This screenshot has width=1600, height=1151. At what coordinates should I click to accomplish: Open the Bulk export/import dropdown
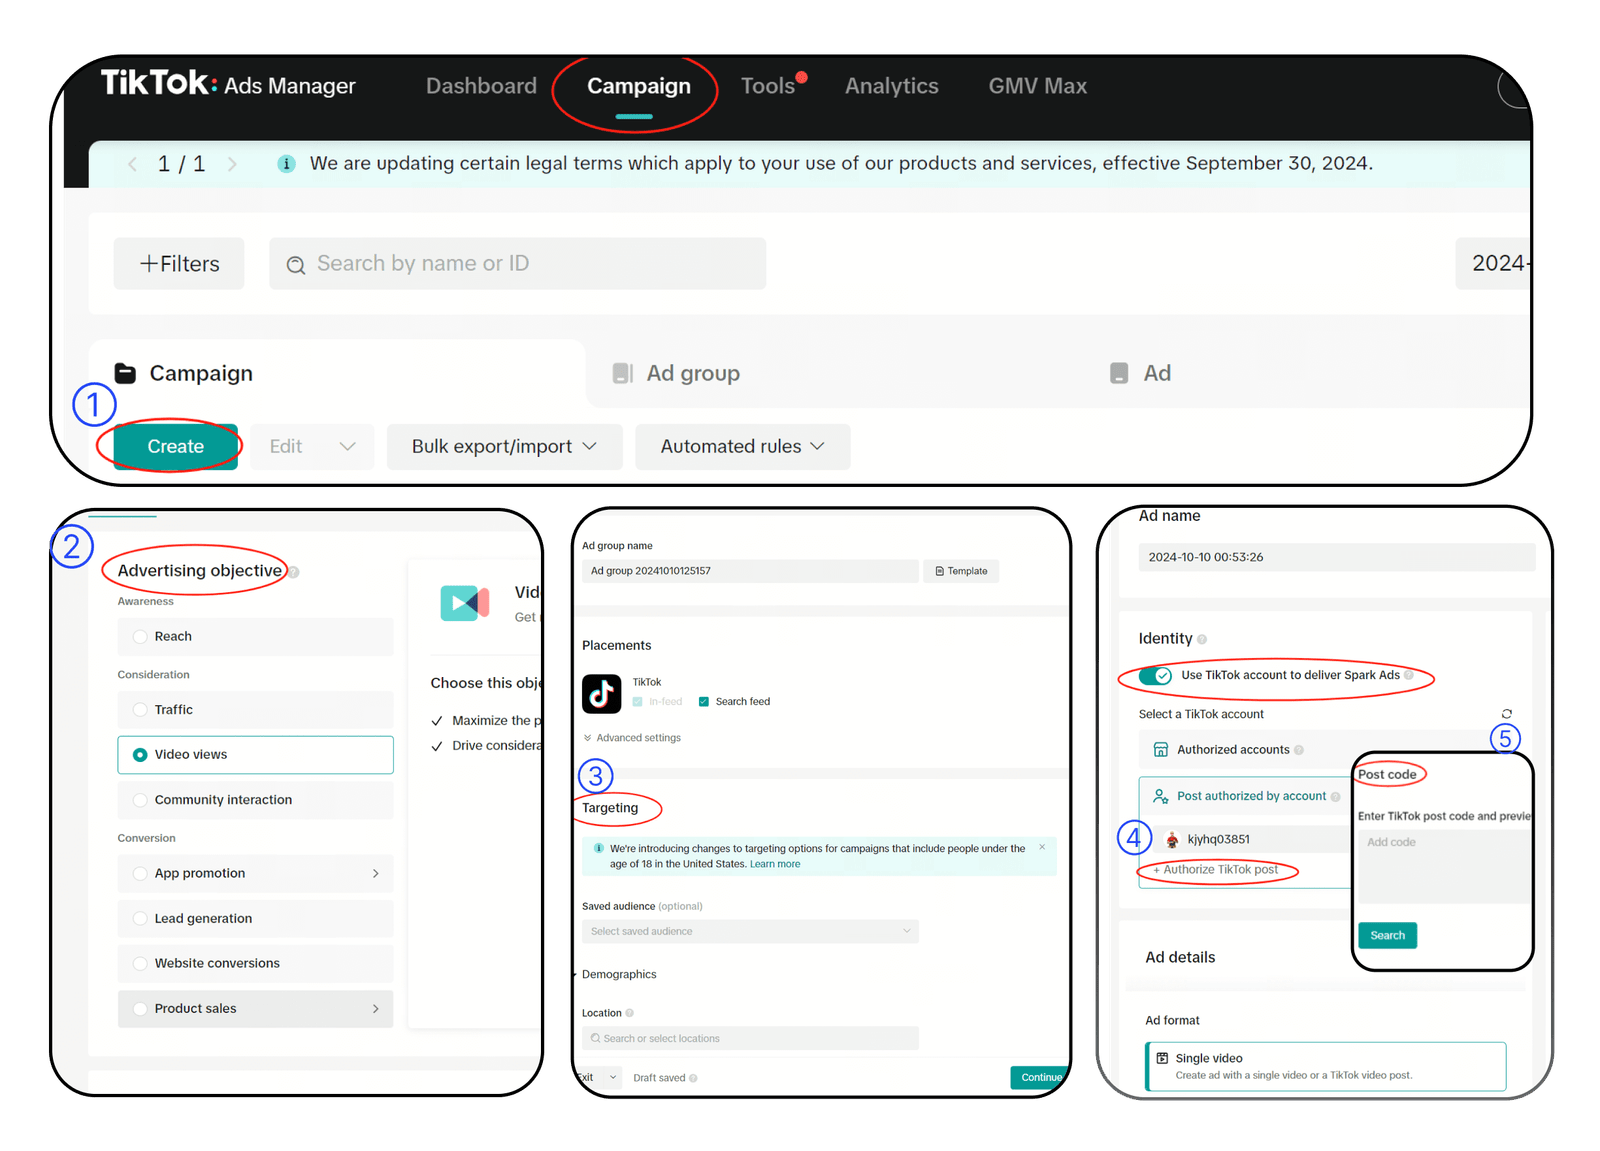click(504, 447)
